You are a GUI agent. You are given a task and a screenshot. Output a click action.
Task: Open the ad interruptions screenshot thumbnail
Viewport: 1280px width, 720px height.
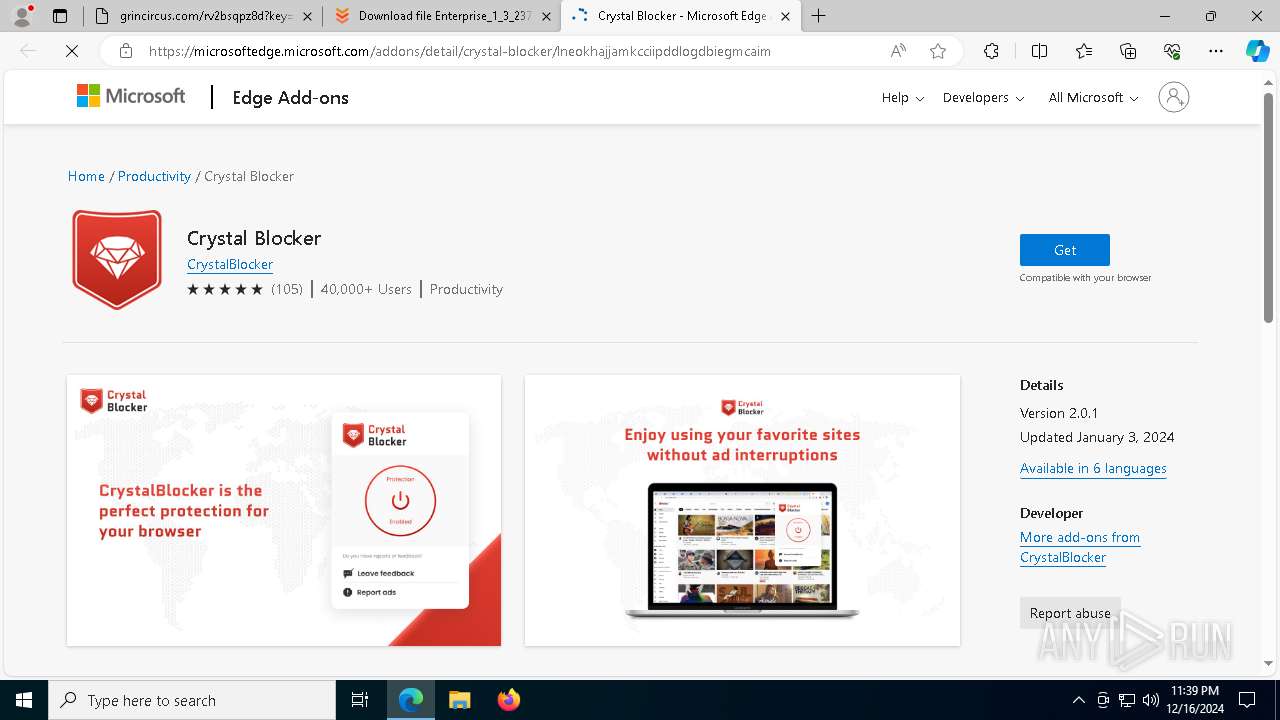742,510
